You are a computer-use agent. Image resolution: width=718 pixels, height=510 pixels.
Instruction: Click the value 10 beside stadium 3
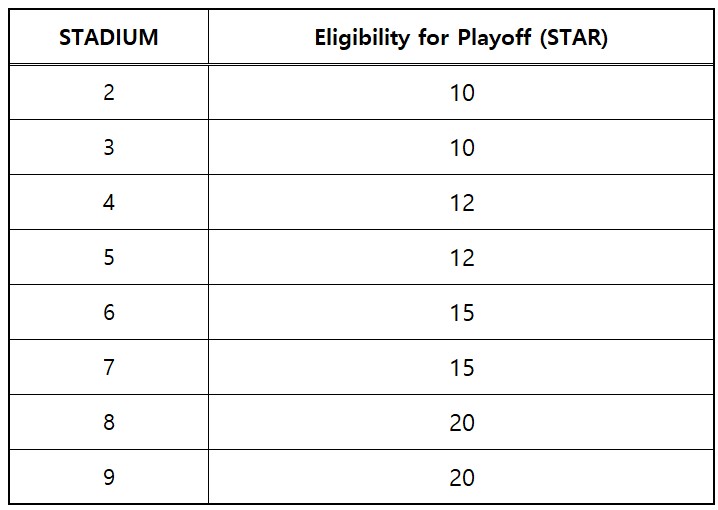pos(462,148)
